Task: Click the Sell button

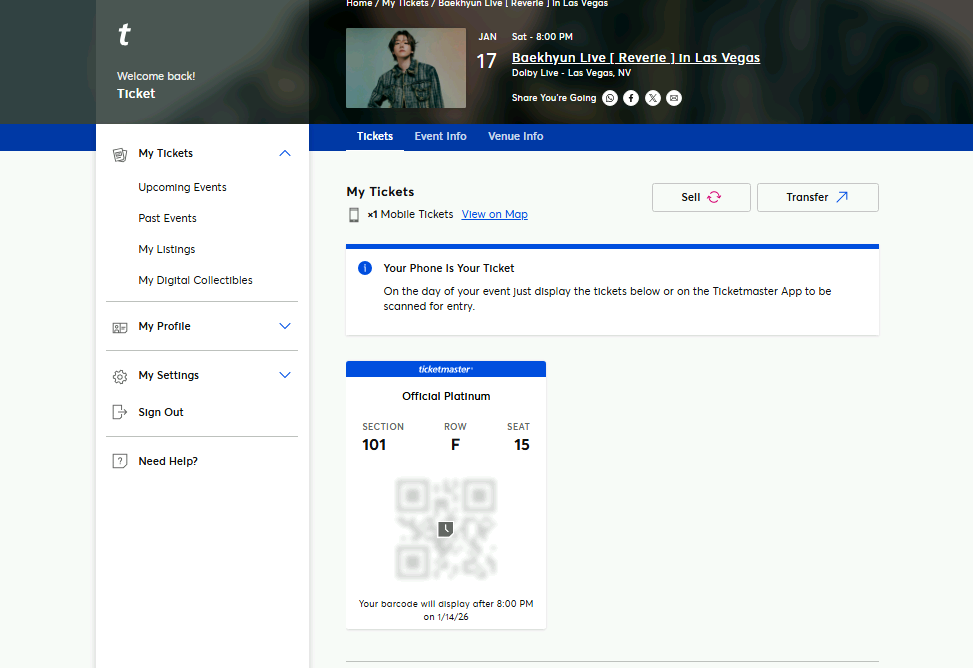Action: tap(701, 197)
